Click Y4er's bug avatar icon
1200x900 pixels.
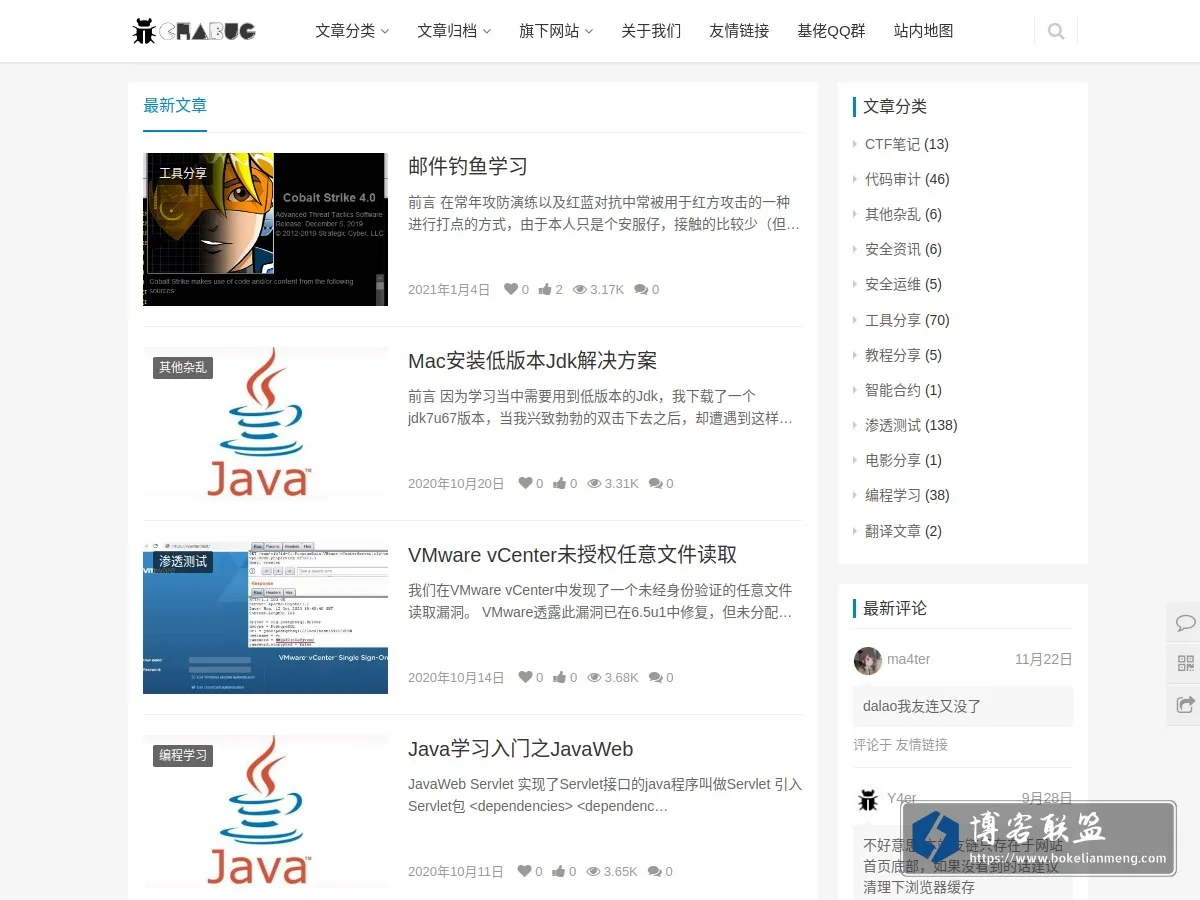point(867,799)
